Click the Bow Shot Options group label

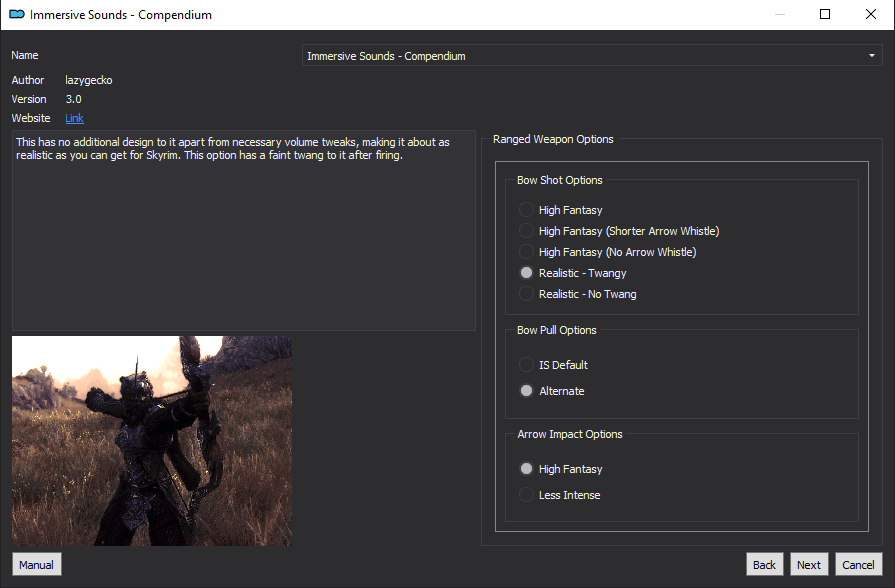559,180
